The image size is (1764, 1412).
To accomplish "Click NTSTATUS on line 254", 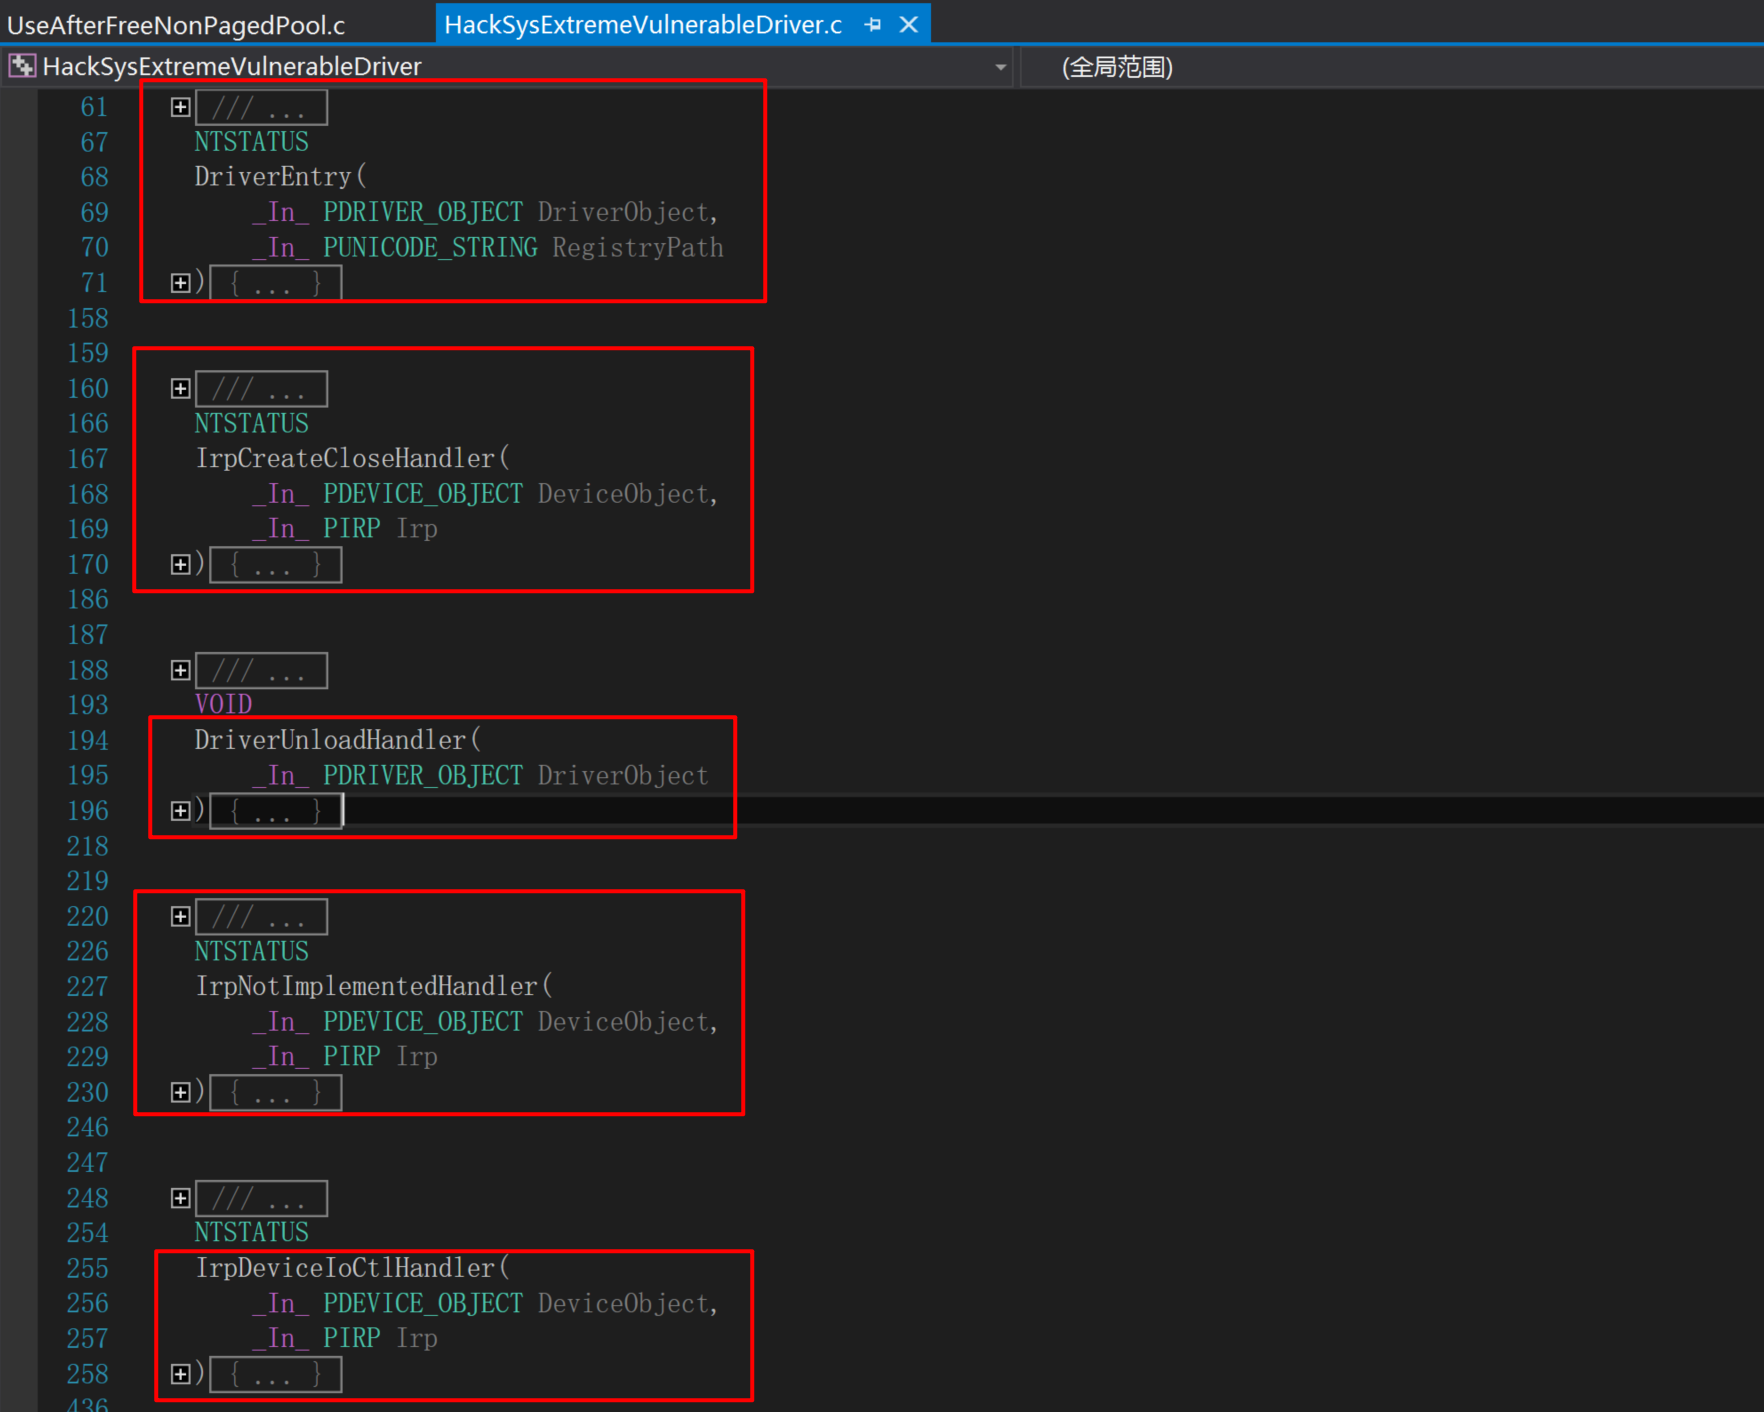I will (x=251, y=1233).
